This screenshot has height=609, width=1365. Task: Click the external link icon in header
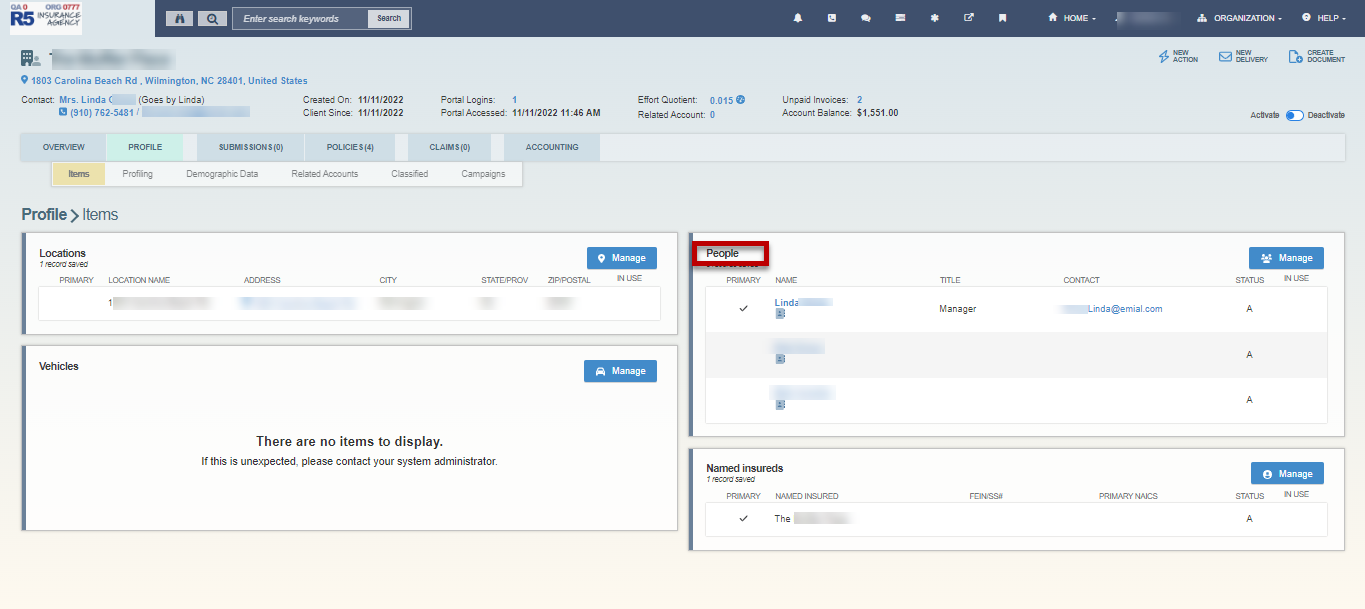coord(968,18)
